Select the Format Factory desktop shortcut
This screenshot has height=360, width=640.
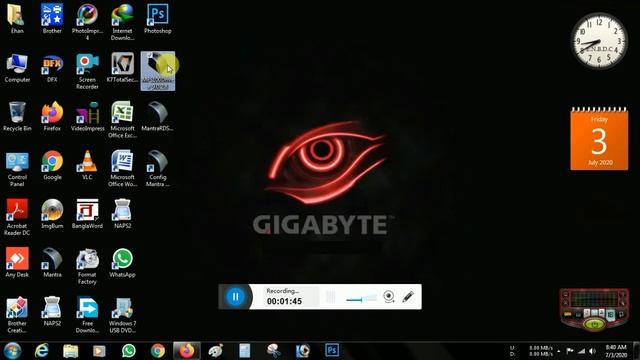pyautogui.click(x=87, y=266)
